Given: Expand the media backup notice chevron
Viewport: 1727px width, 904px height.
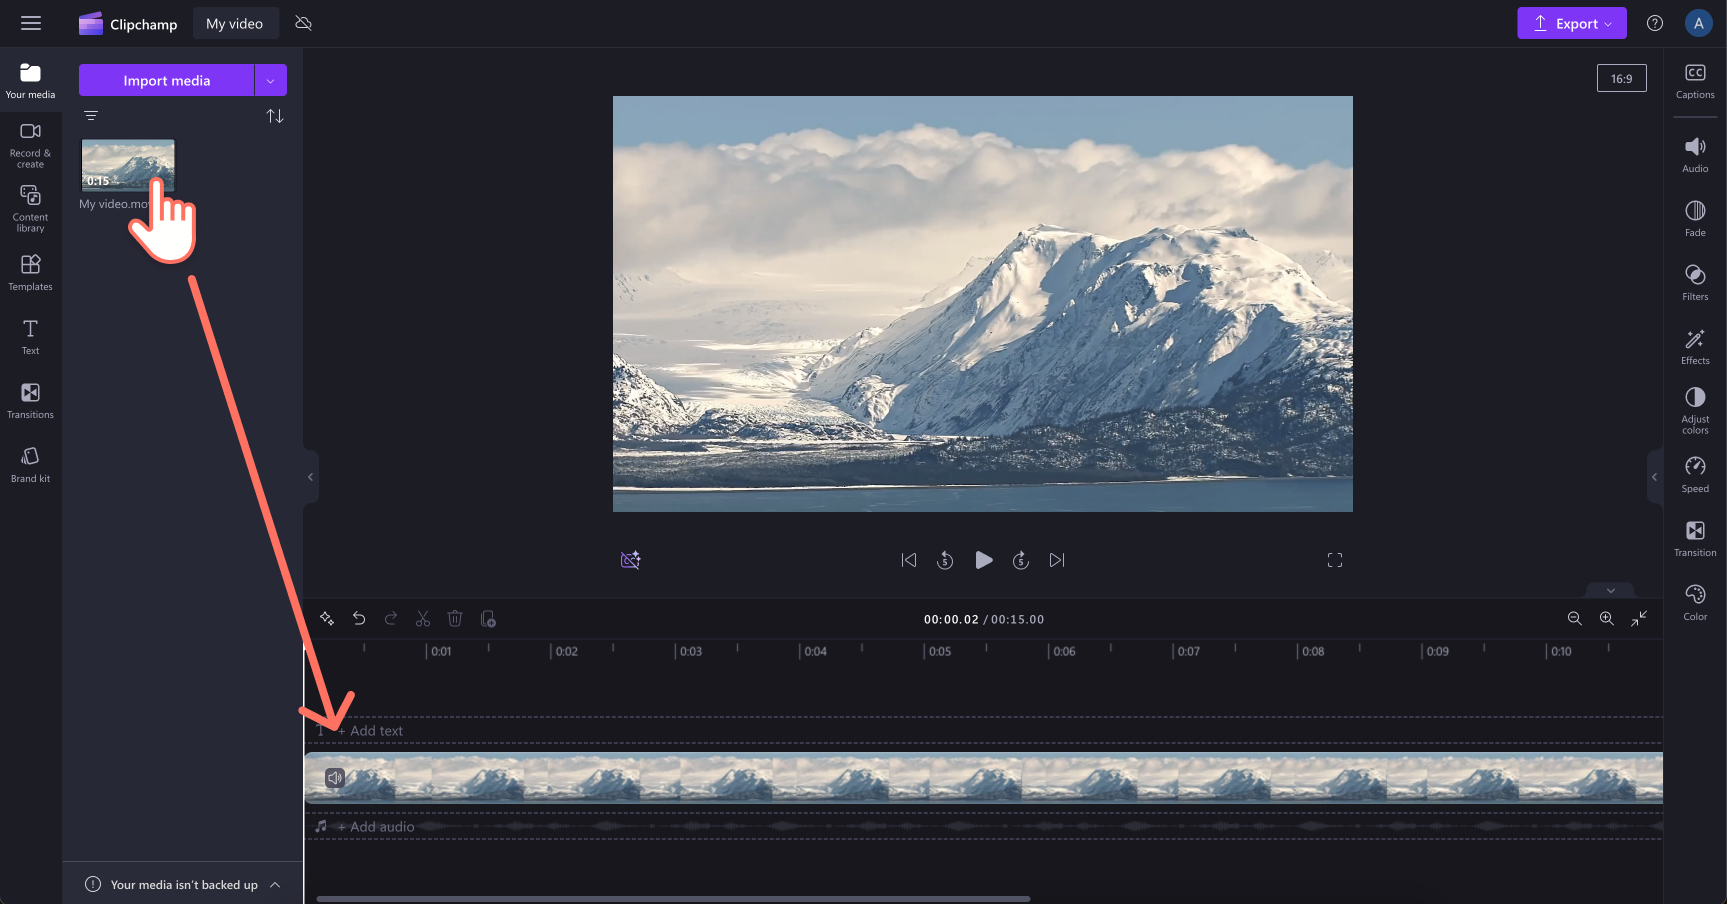Looking at the screenshot, I should (x=275, y=885).
